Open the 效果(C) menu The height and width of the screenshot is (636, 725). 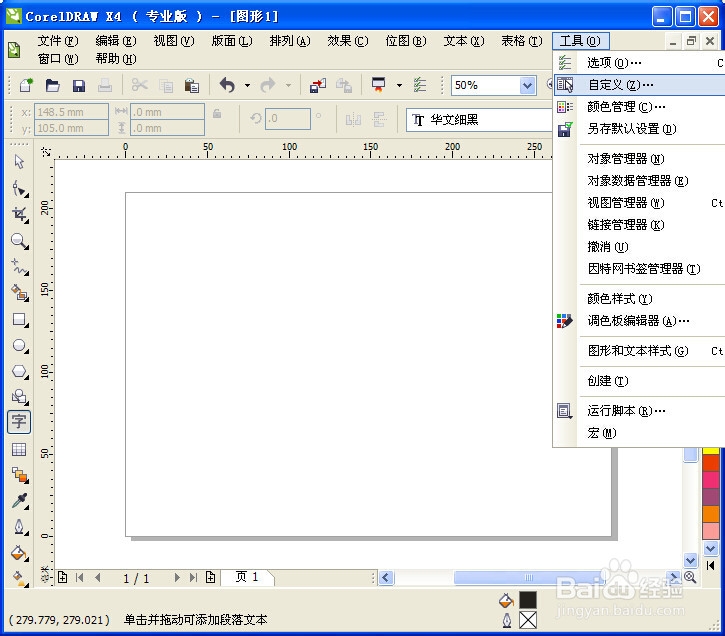[x=348, y=41]
